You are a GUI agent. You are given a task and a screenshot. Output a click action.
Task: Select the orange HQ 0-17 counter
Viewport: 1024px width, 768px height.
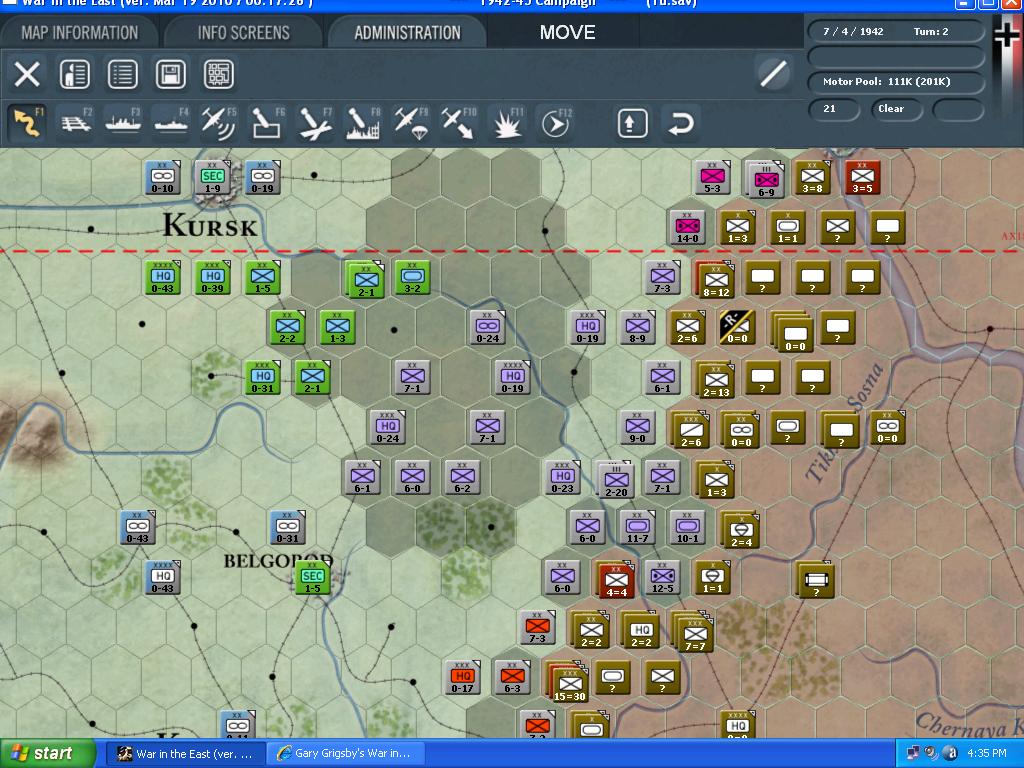click(462, 677)
